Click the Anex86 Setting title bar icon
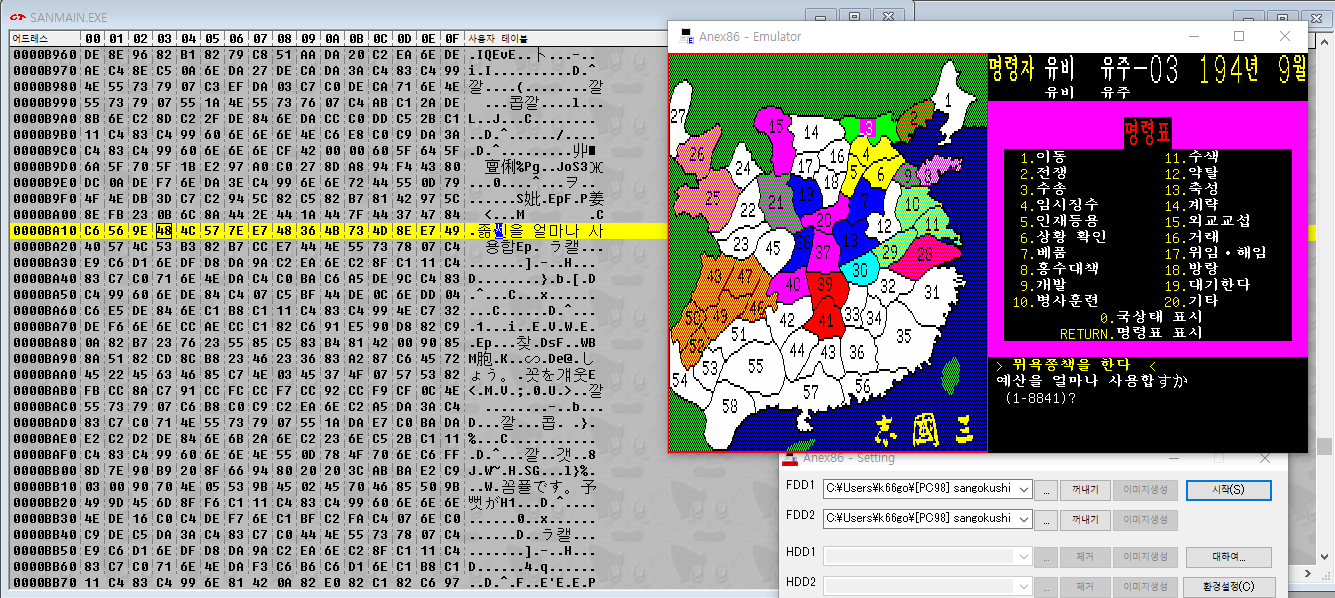Screen dimensions: 1335x598 (790, 459)
